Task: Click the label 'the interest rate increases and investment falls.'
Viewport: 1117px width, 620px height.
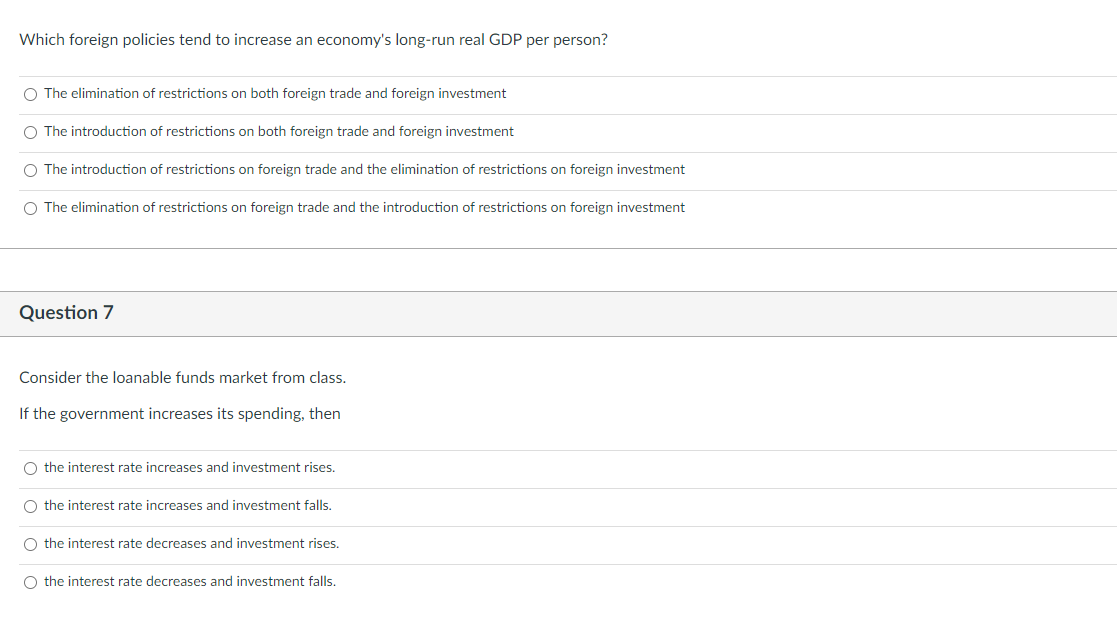Action: tap(188, 505)
